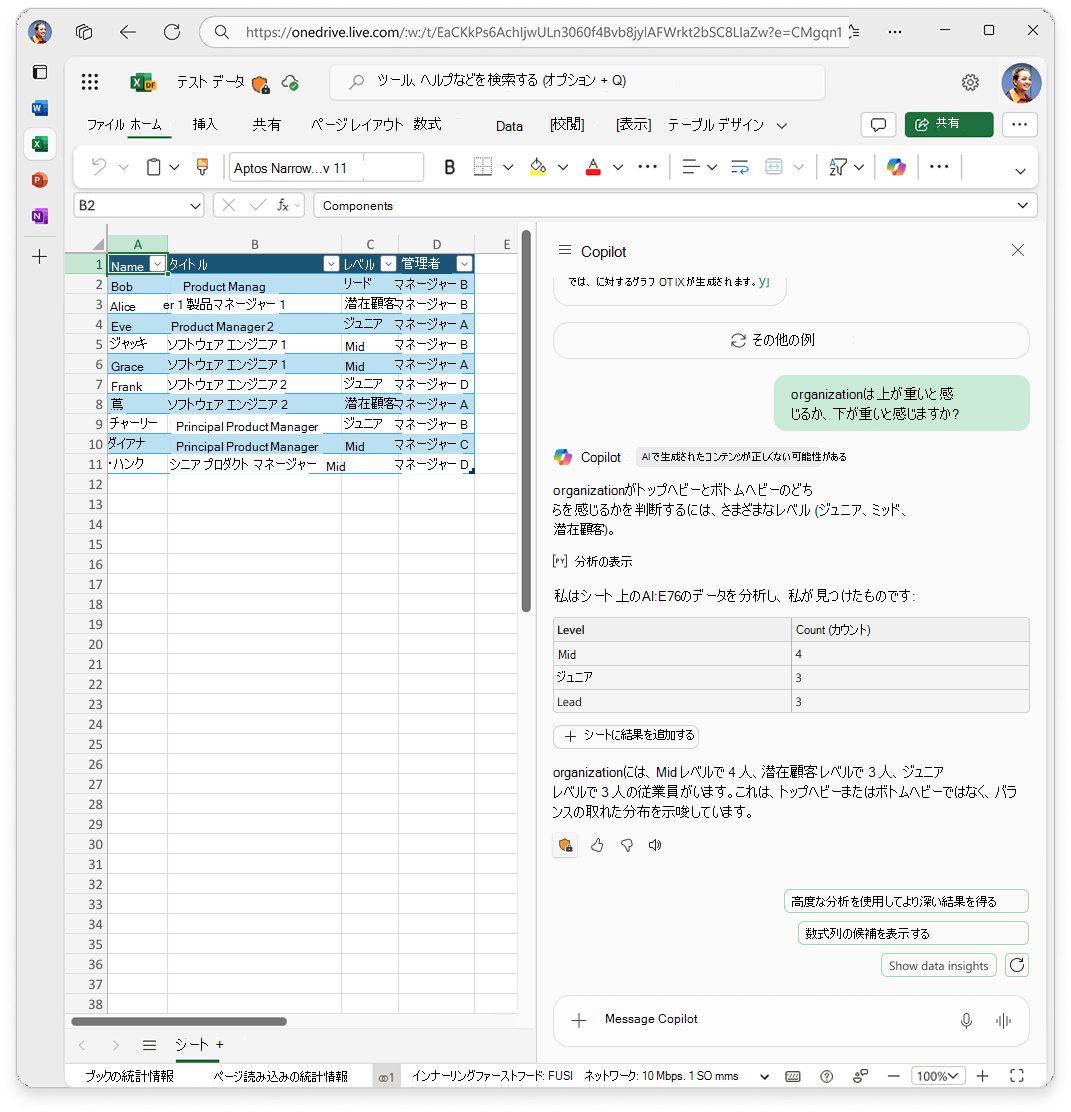Open the タイトル column filter dropdown
Viewport: 1071px width, 1112px height.
331,264
